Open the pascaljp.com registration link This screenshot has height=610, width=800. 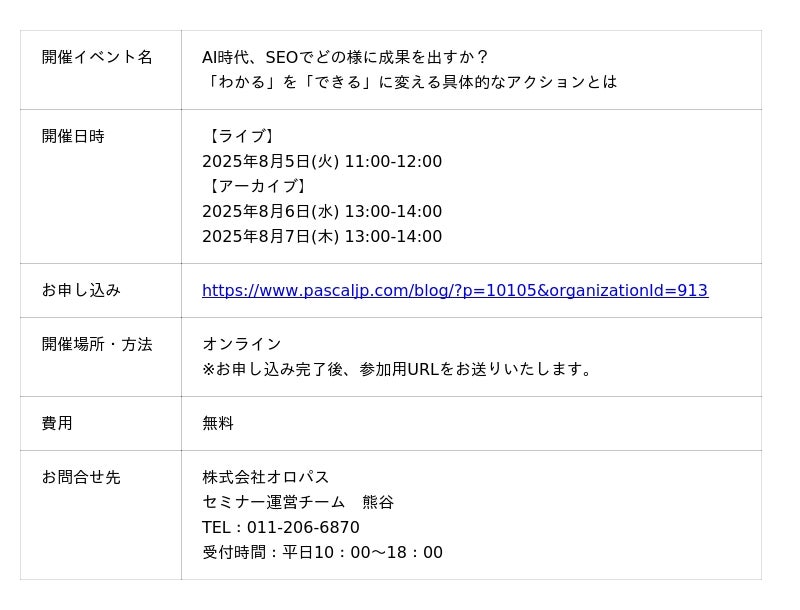click(x=455, y=290)
